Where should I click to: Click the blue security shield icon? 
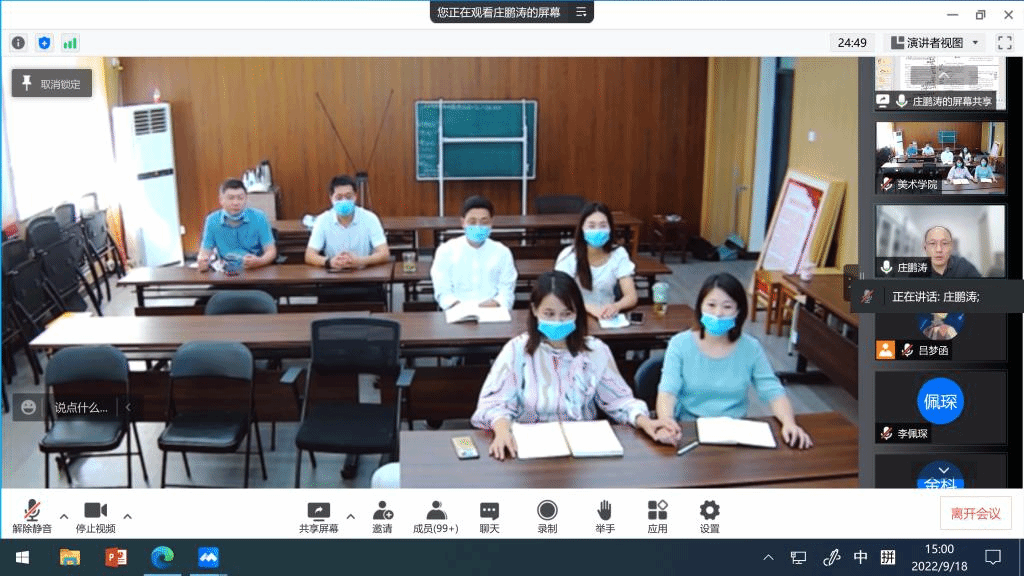tap(44, 43)
